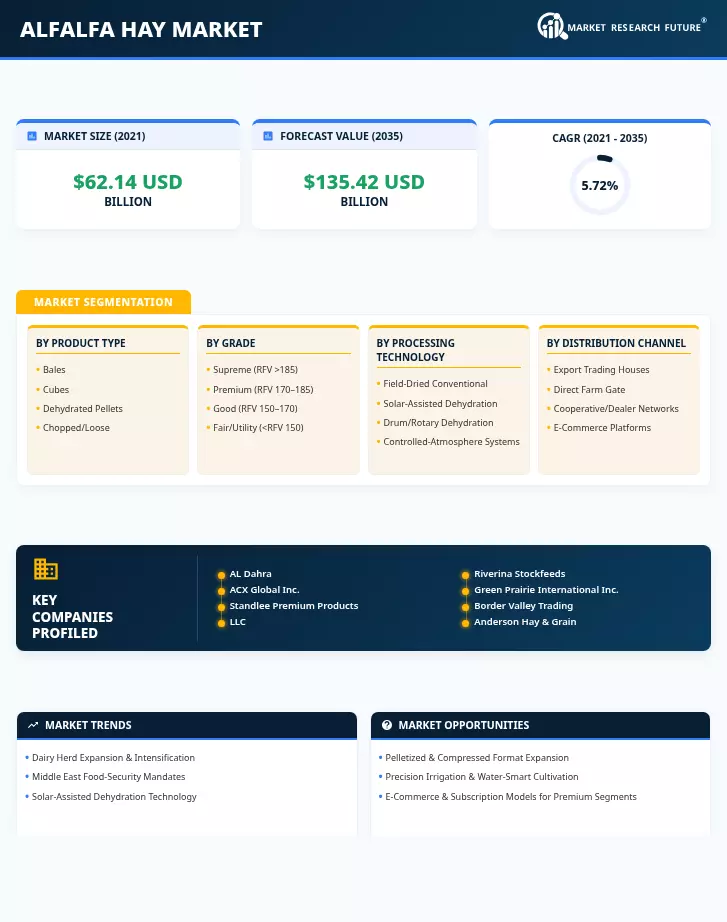The height and width of the screenshot is (922, 727).
Task: Click Precision Irrigation & Water-Smart Cultivation opportunity
Action: click(481, 777)
